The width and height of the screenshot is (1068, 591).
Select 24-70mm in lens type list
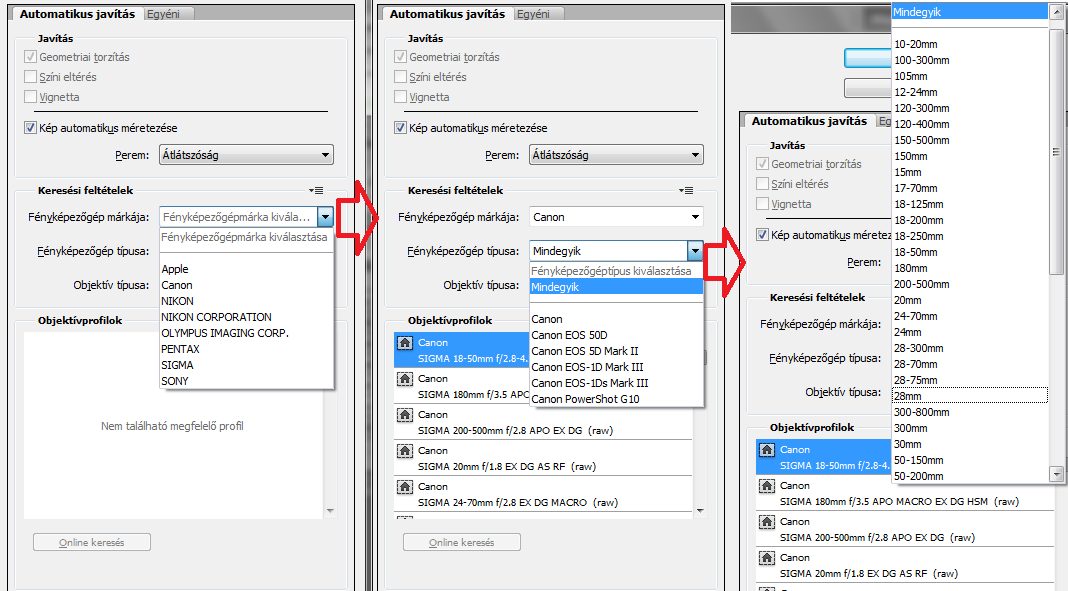click(970, 316)
